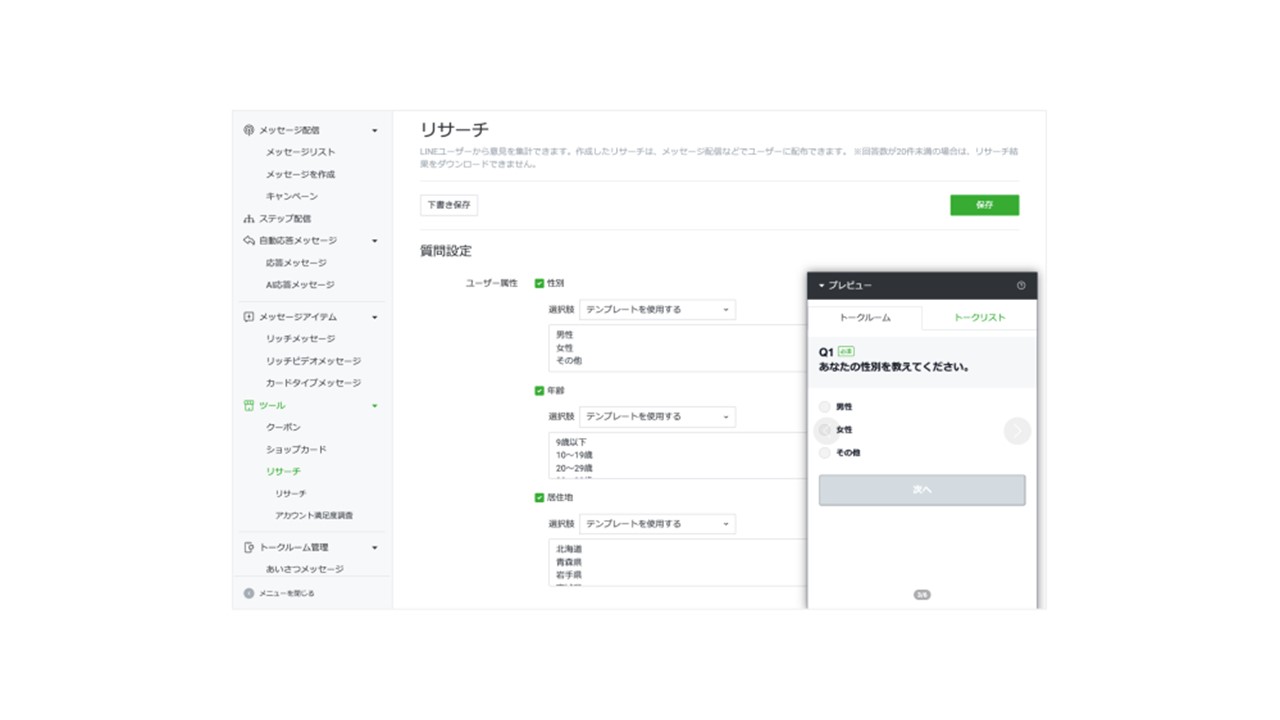This screenshot has width=1280, height=720.
Task: Click the 下書き保存 button
Action: click(449, 205)
